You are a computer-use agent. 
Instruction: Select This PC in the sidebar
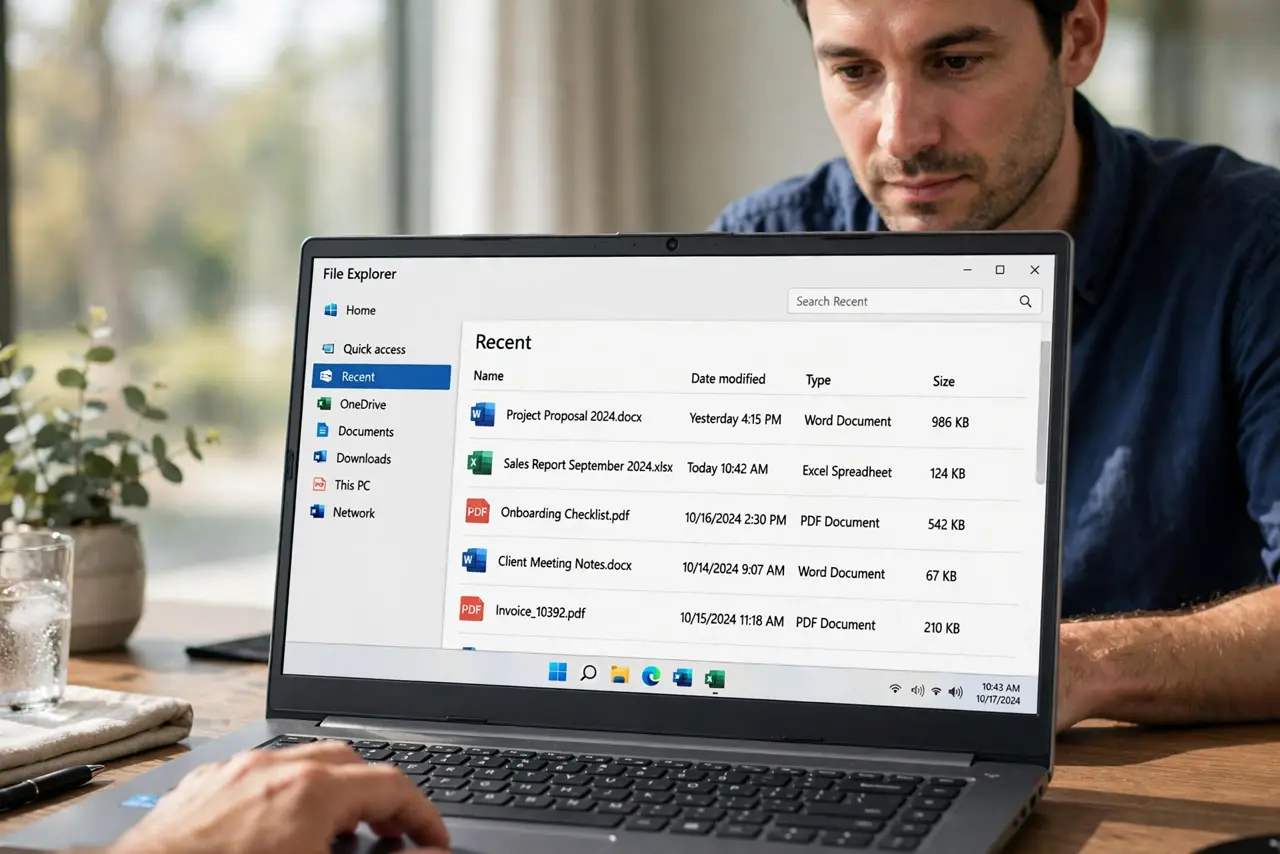[x=342, y=485]
